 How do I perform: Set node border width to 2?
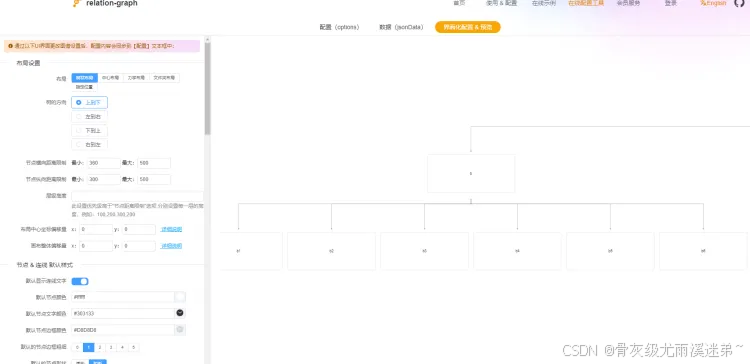pyautogui.click(x=99, y=347)
